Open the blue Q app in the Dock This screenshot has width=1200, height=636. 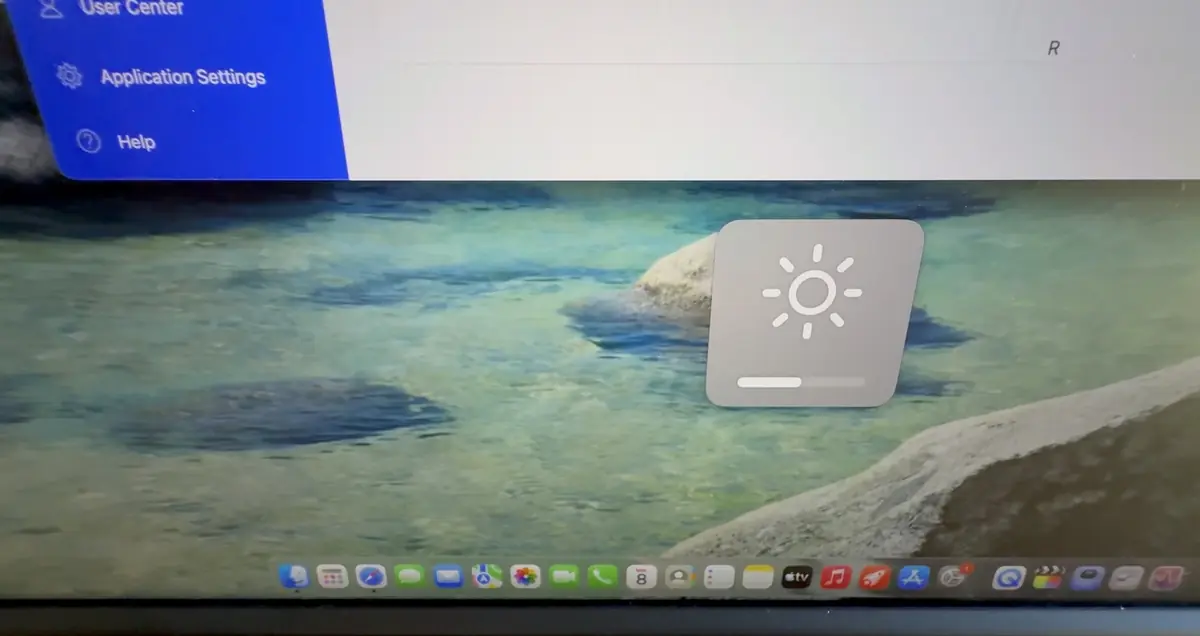point(1009,577)
